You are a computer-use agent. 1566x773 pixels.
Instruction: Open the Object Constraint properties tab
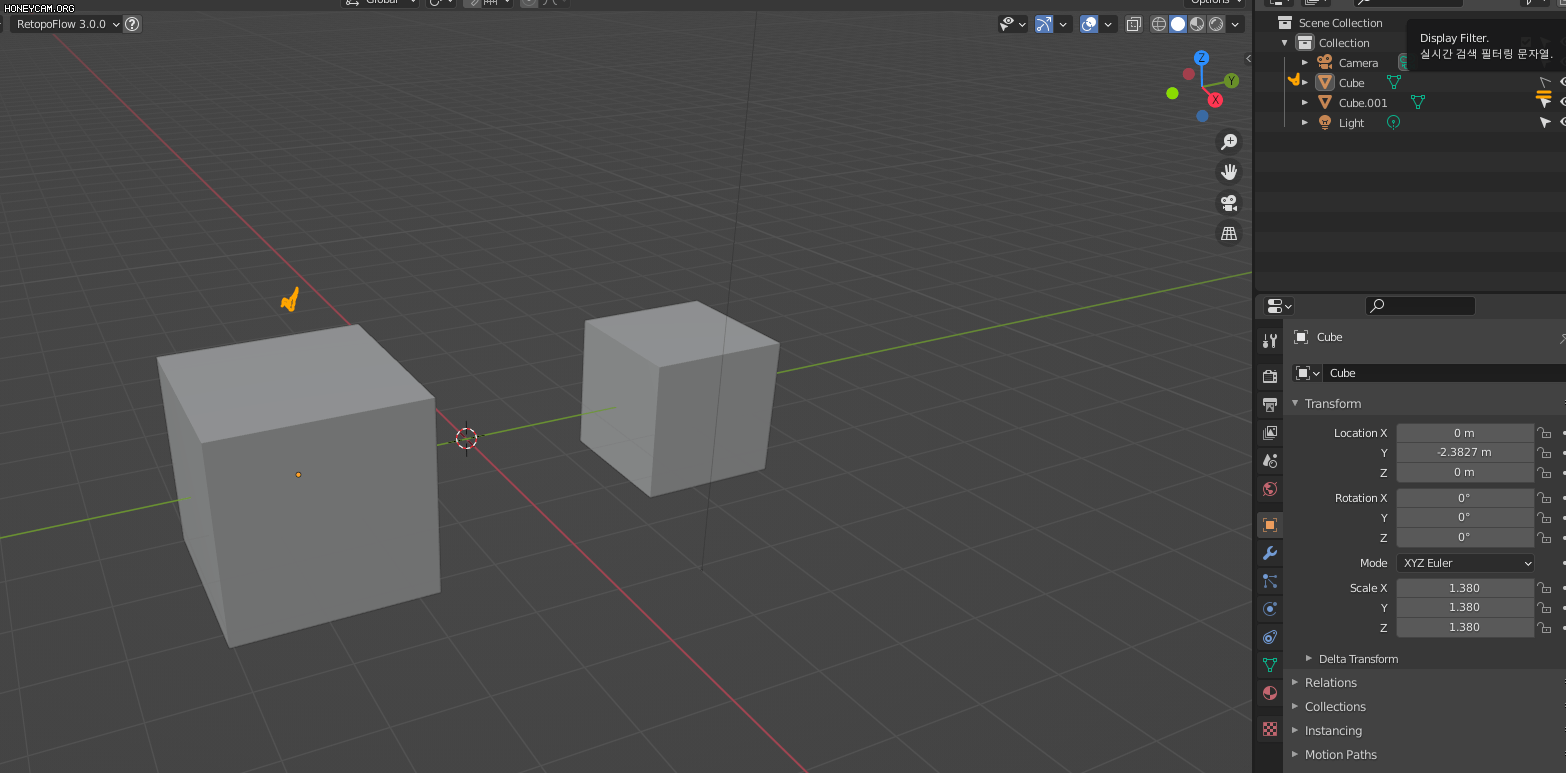pos(1270,636)
